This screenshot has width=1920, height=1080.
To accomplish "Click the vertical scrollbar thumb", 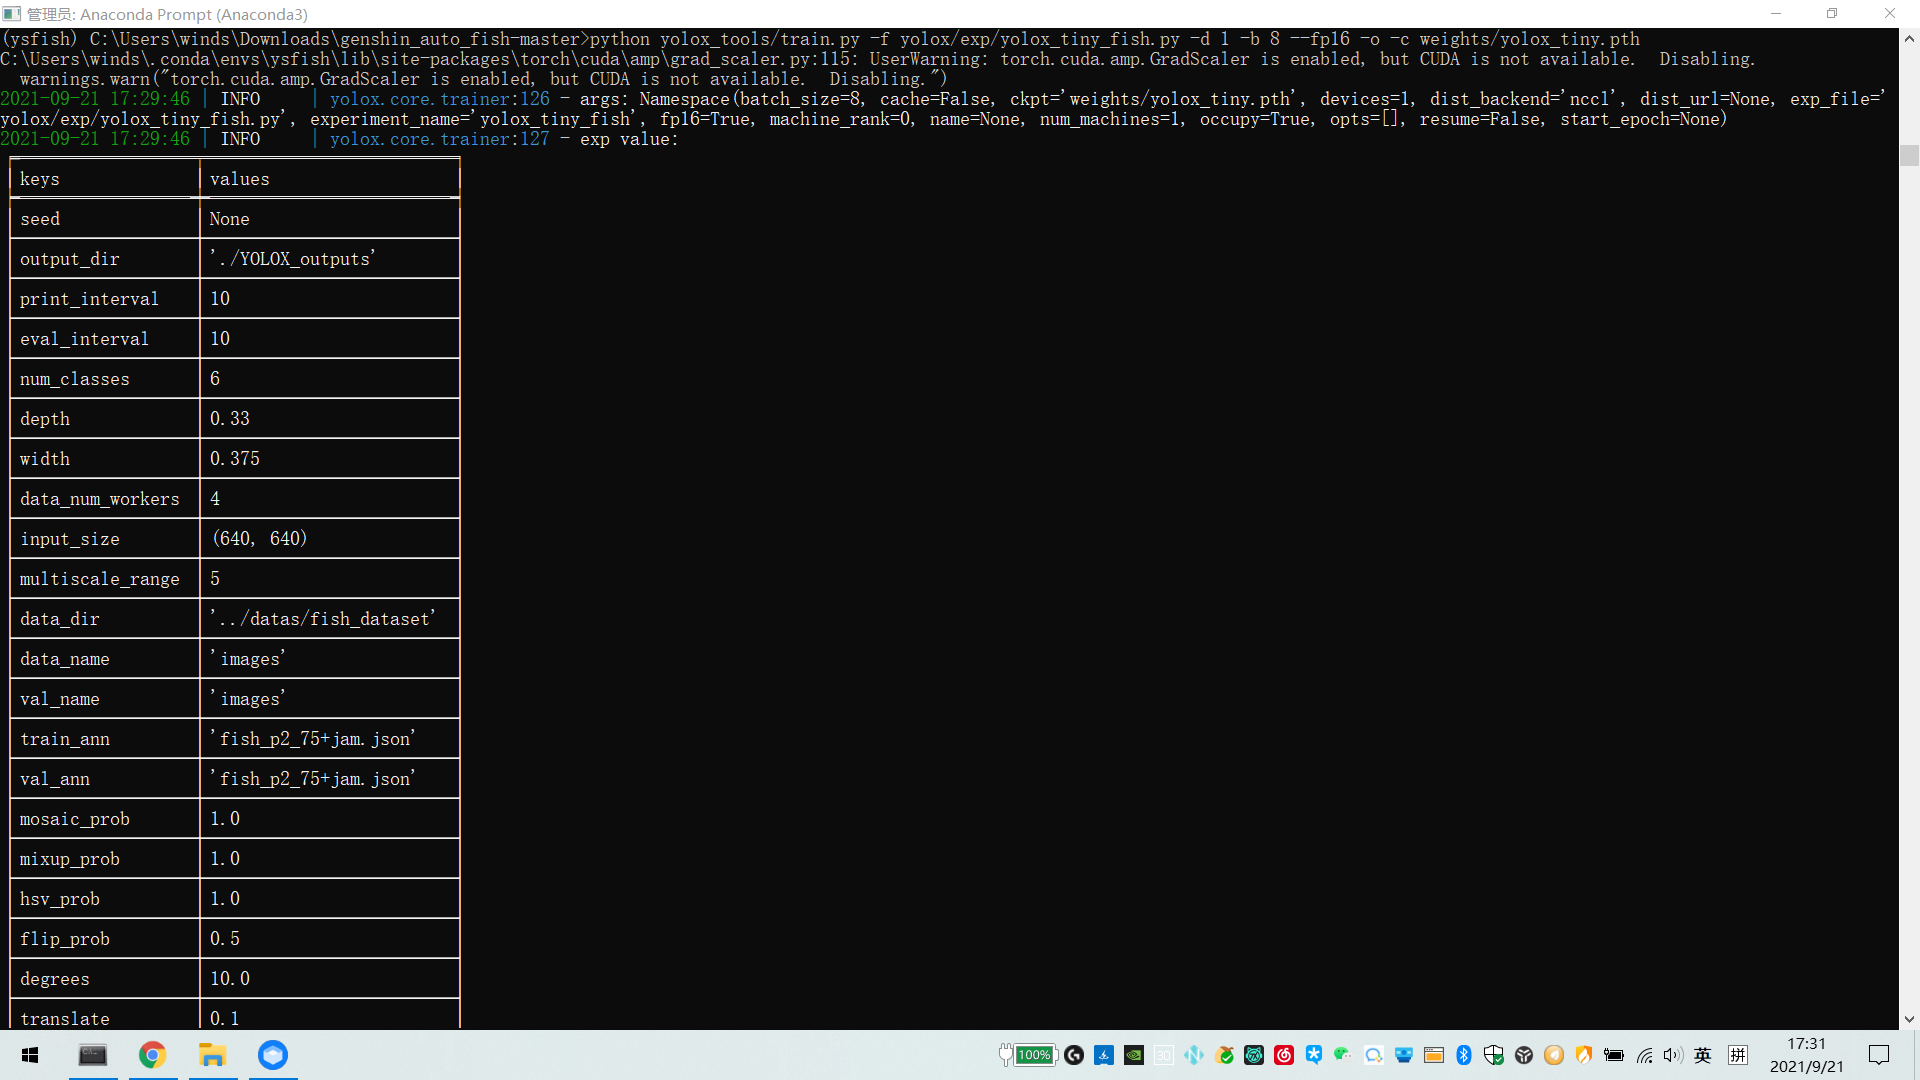I will click(1909, 155).
